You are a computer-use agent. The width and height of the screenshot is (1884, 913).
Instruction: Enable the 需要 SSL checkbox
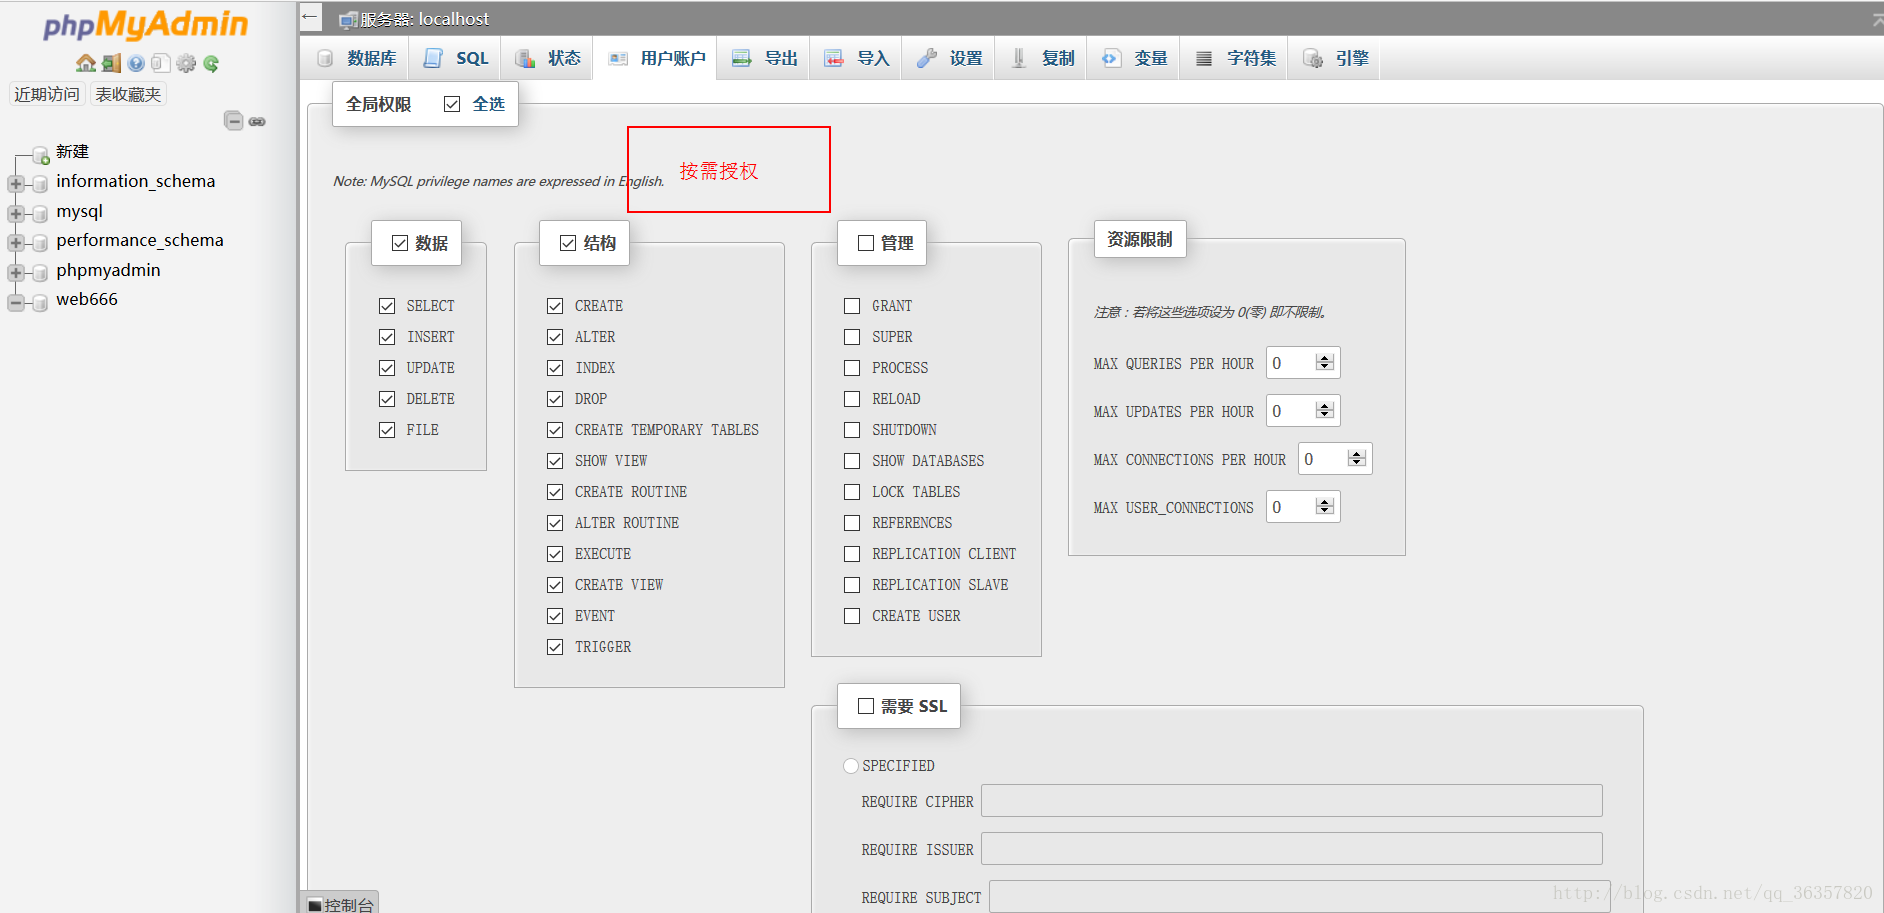[866, 706]
